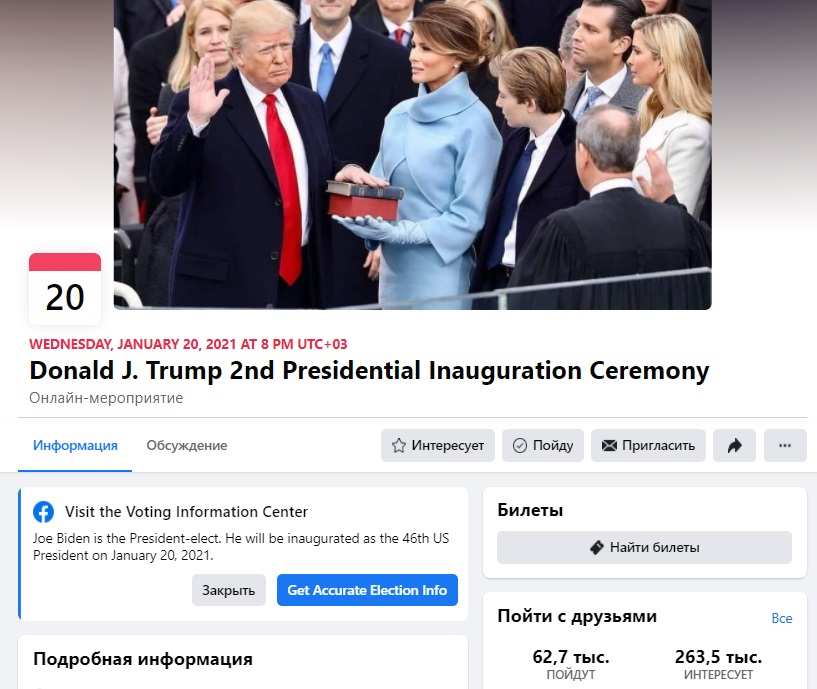Click the checkmark icon on Пойду
The width and height of the screenshot is (817, 689).
coord(519,446)
